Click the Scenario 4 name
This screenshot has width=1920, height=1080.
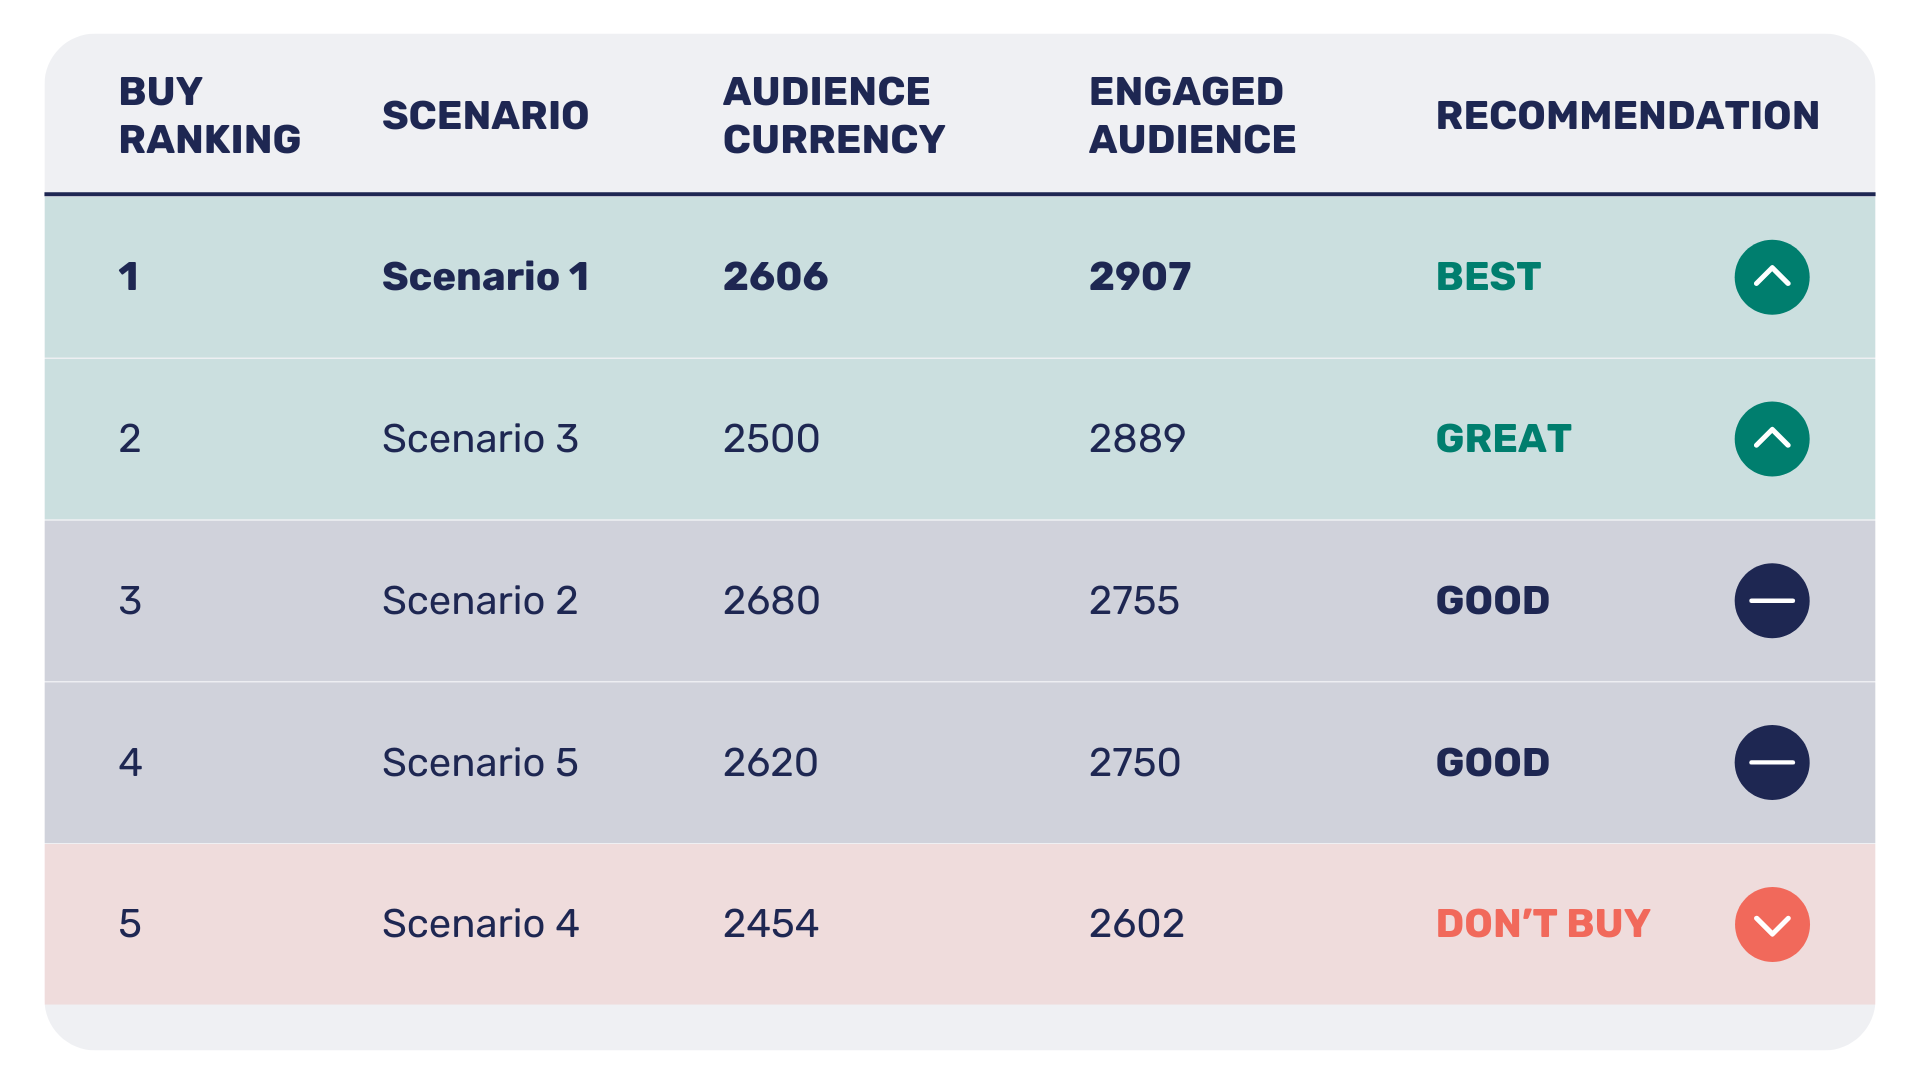click(480, 924)
